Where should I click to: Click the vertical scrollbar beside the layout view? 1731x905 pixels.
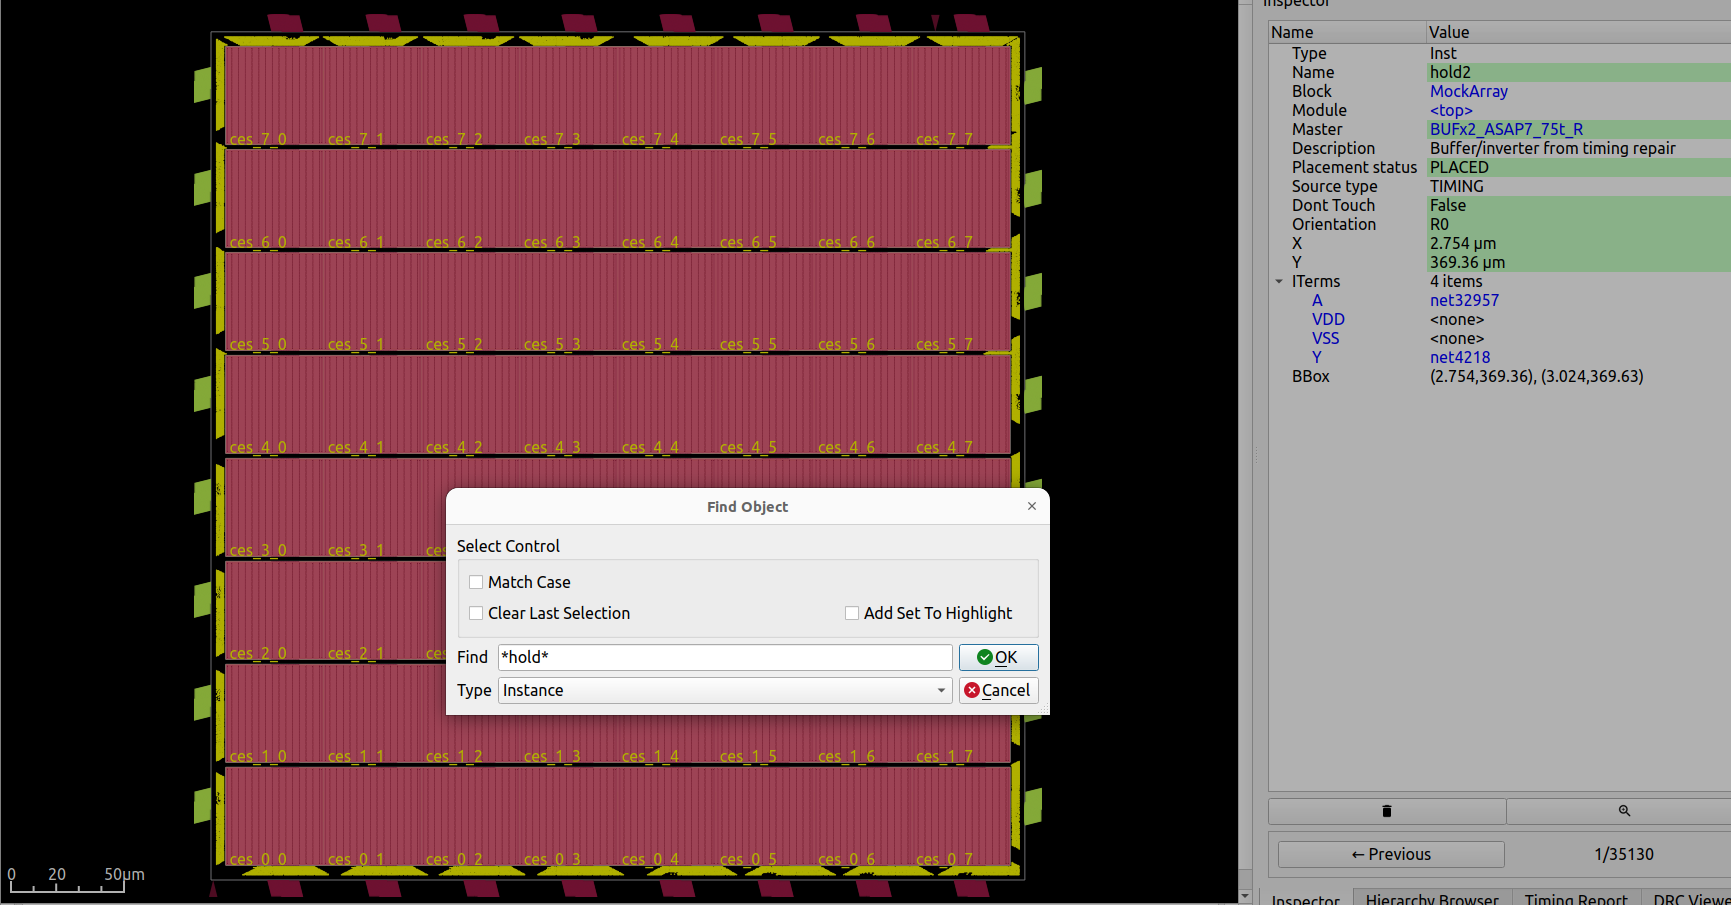point(1244,450)
